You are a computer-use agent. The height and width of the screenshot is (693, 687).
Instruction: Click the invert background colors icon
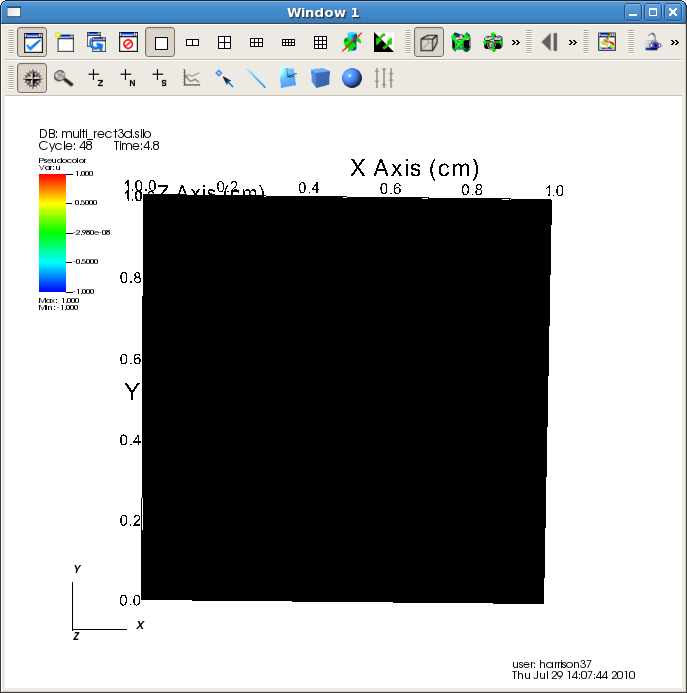coord(384,42)
